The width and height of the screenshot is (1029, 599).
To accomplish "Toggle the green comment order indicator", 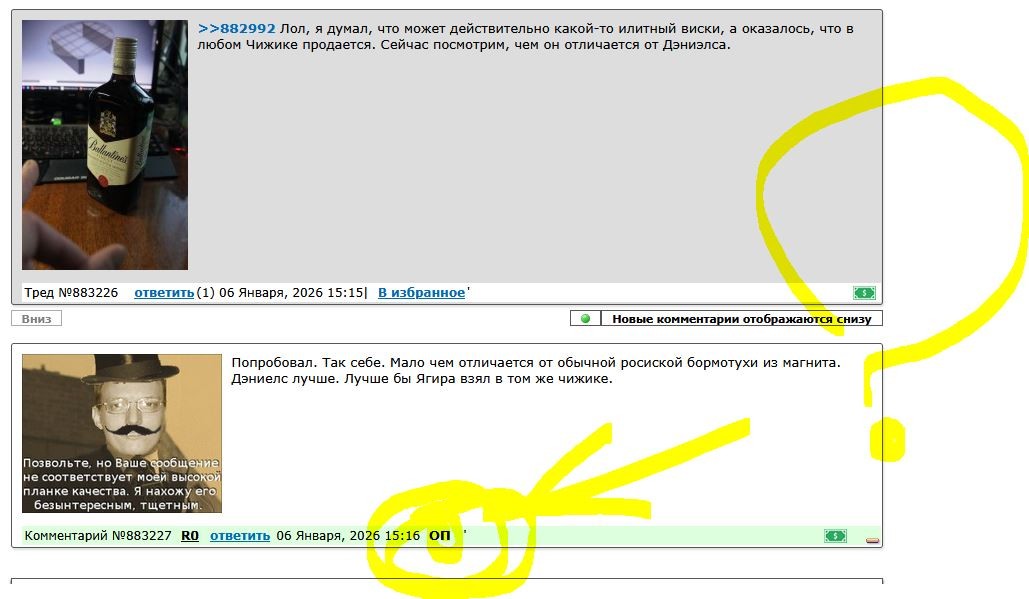I will point(585,319).
